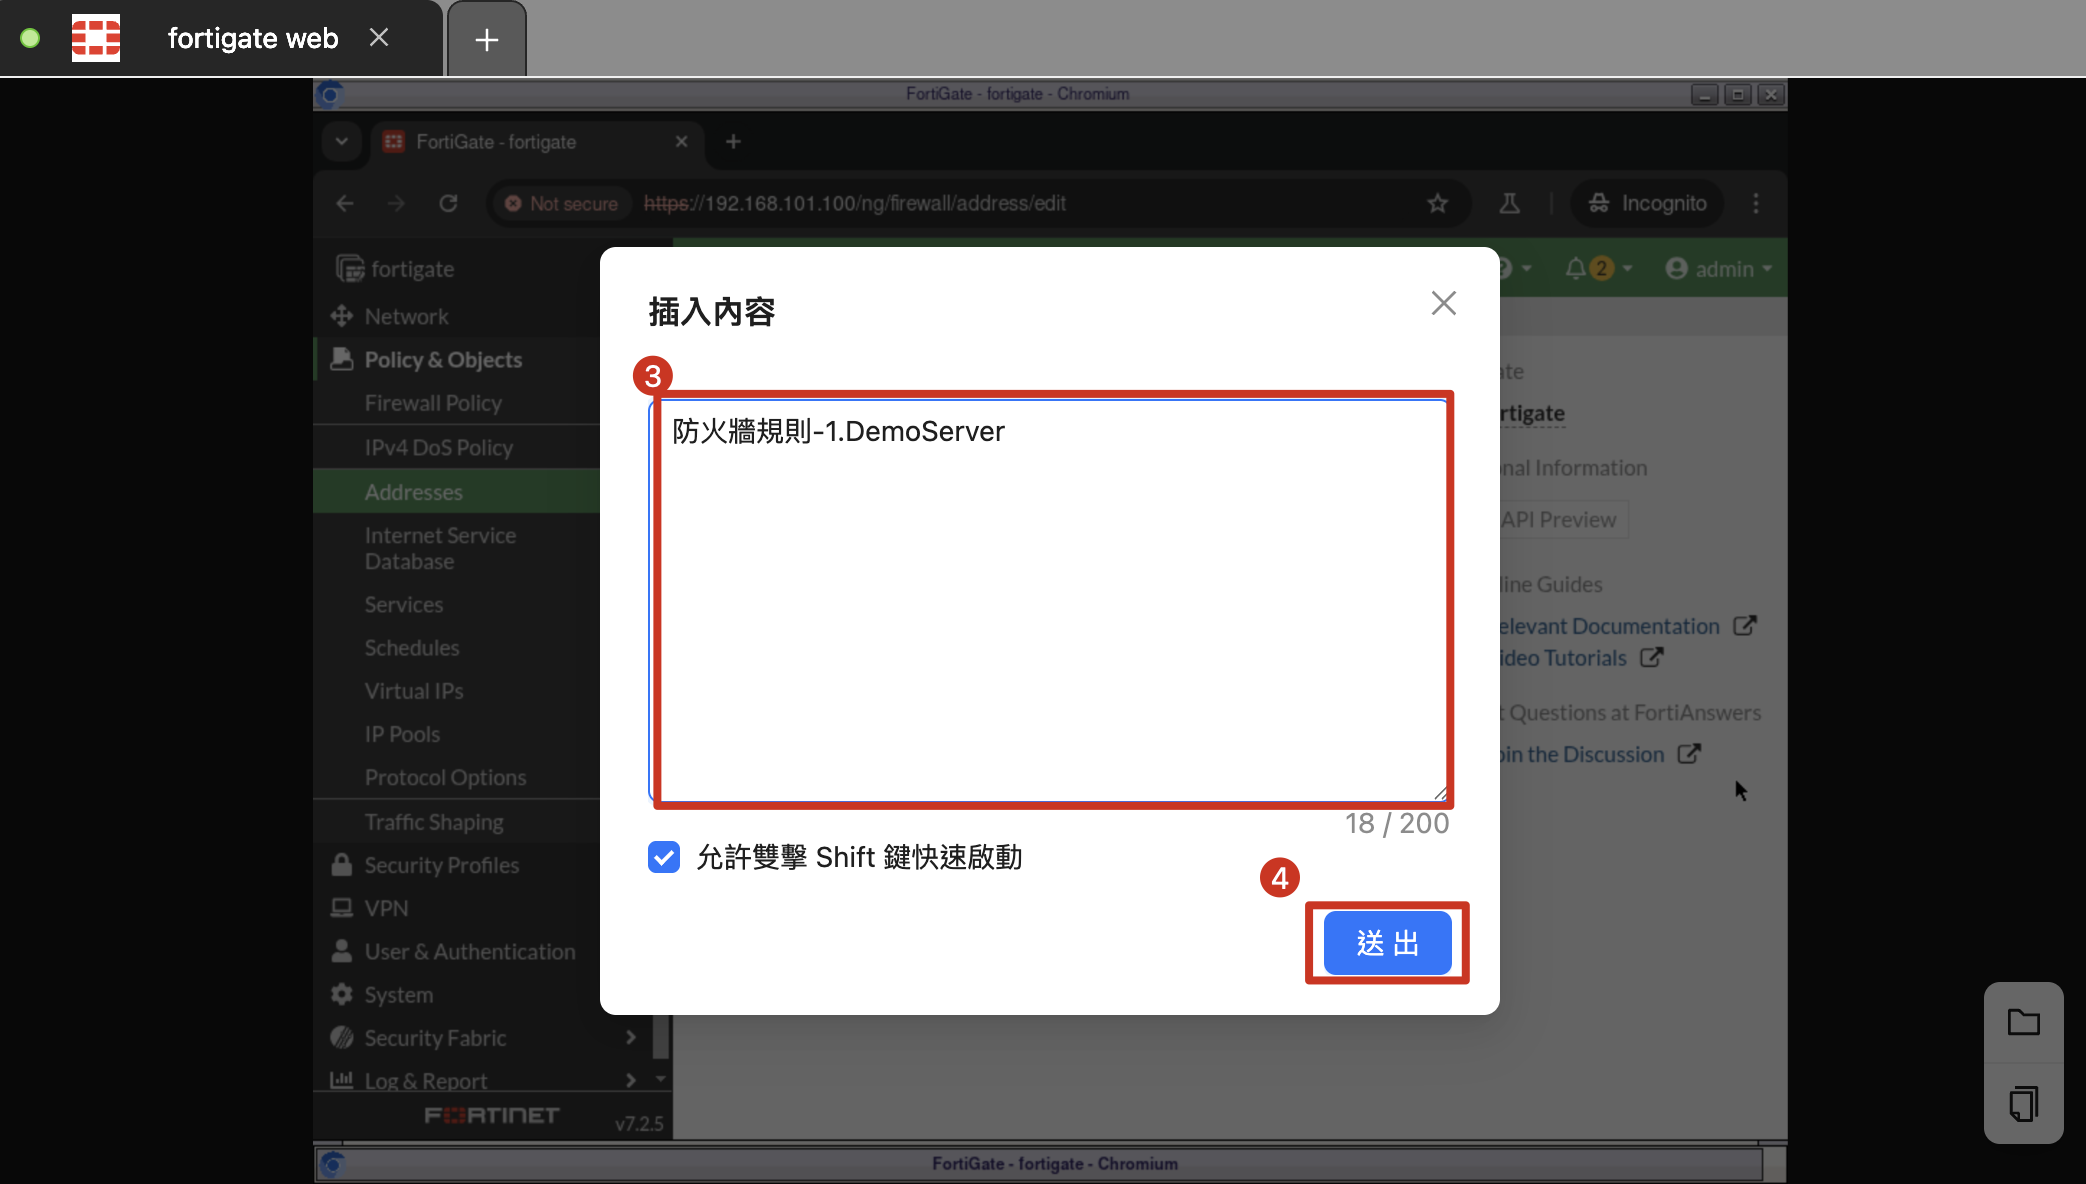This screenshot has width=2086, height=1184.
Task: Open the admin user dropdown
Action: point(1720,268)
